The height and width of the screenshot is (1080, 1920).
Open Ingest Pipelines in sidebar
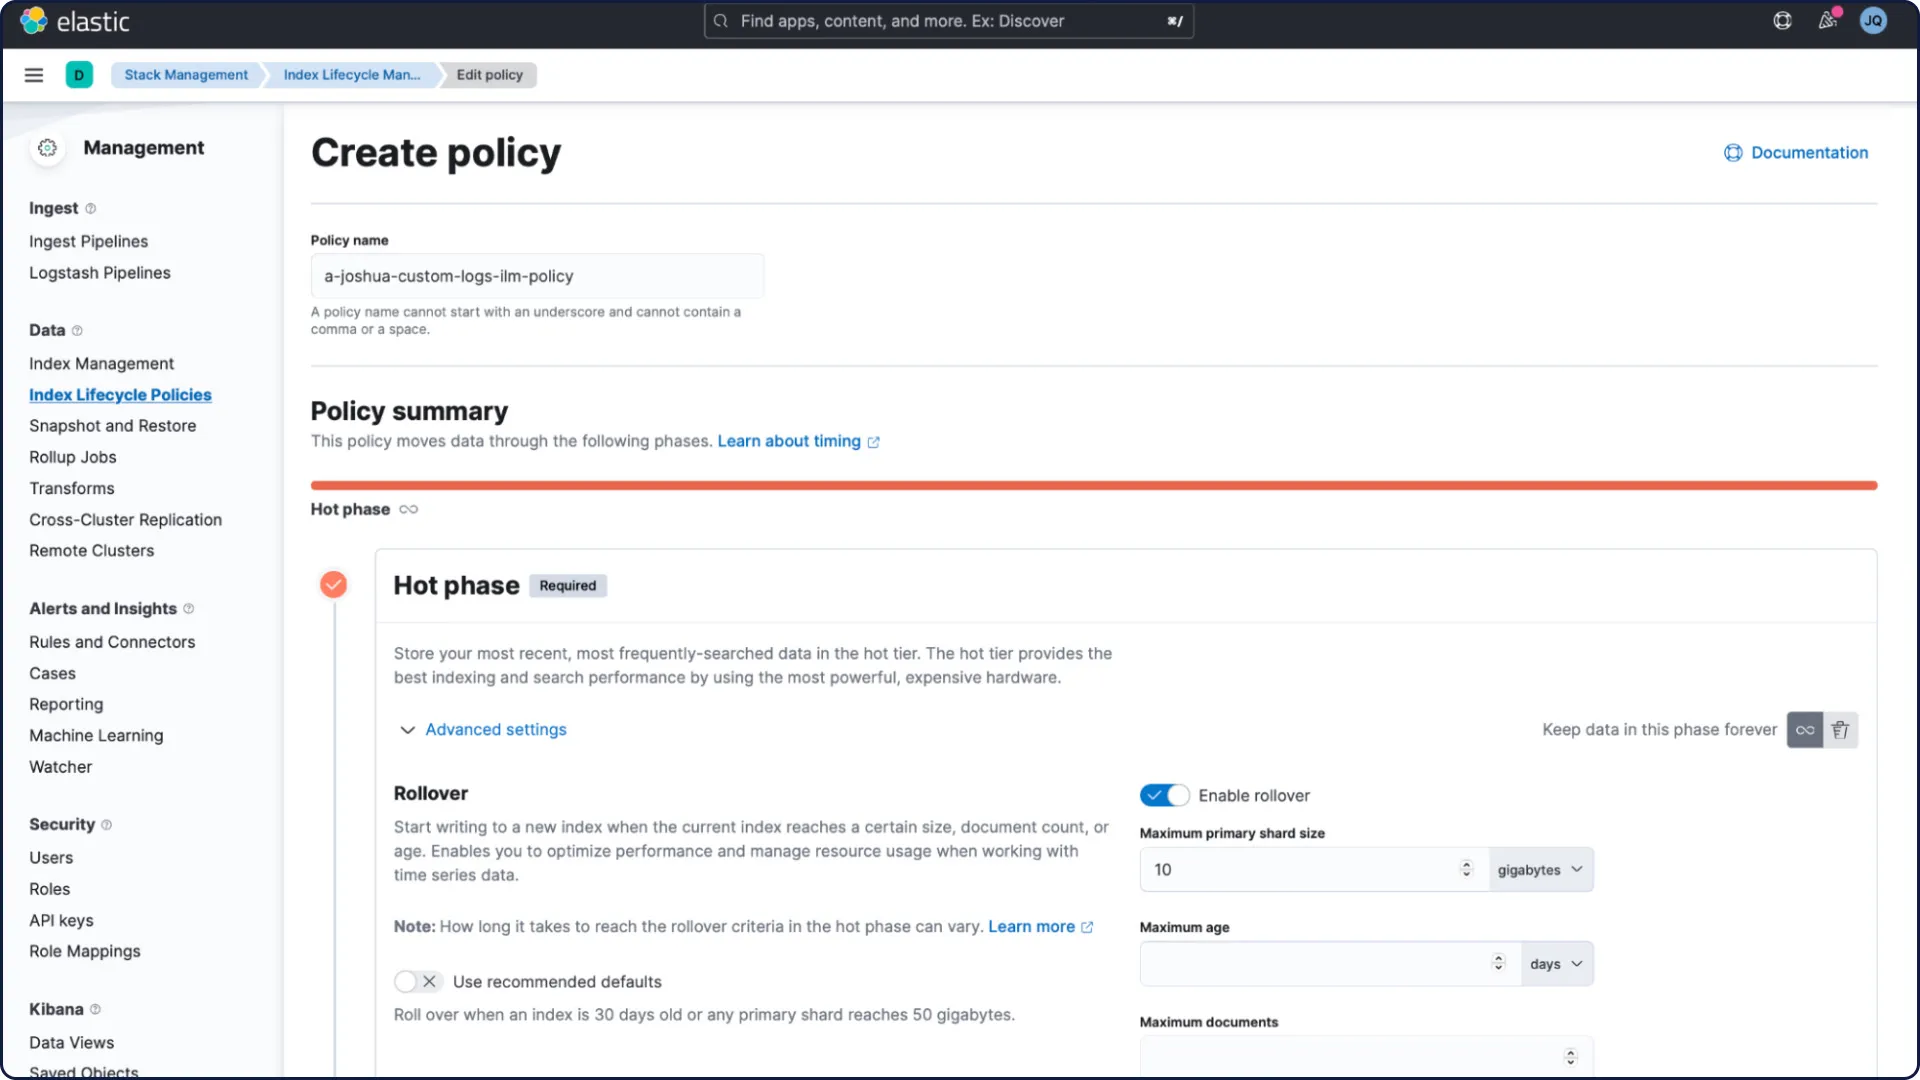(88, 242)
